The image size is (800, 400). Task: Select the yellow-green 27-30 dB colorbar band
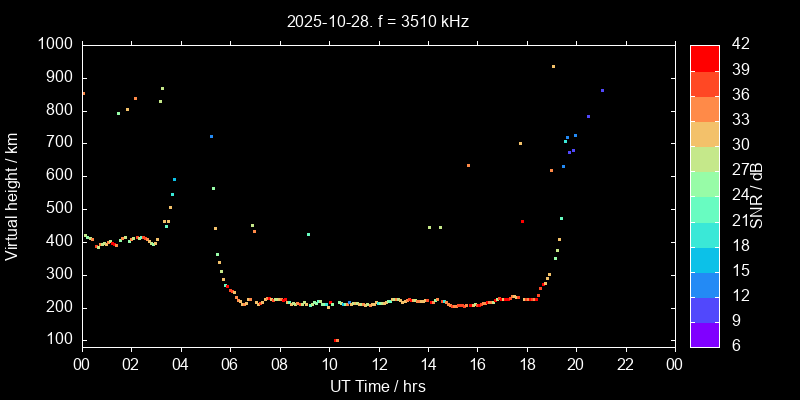click(704, 158)
